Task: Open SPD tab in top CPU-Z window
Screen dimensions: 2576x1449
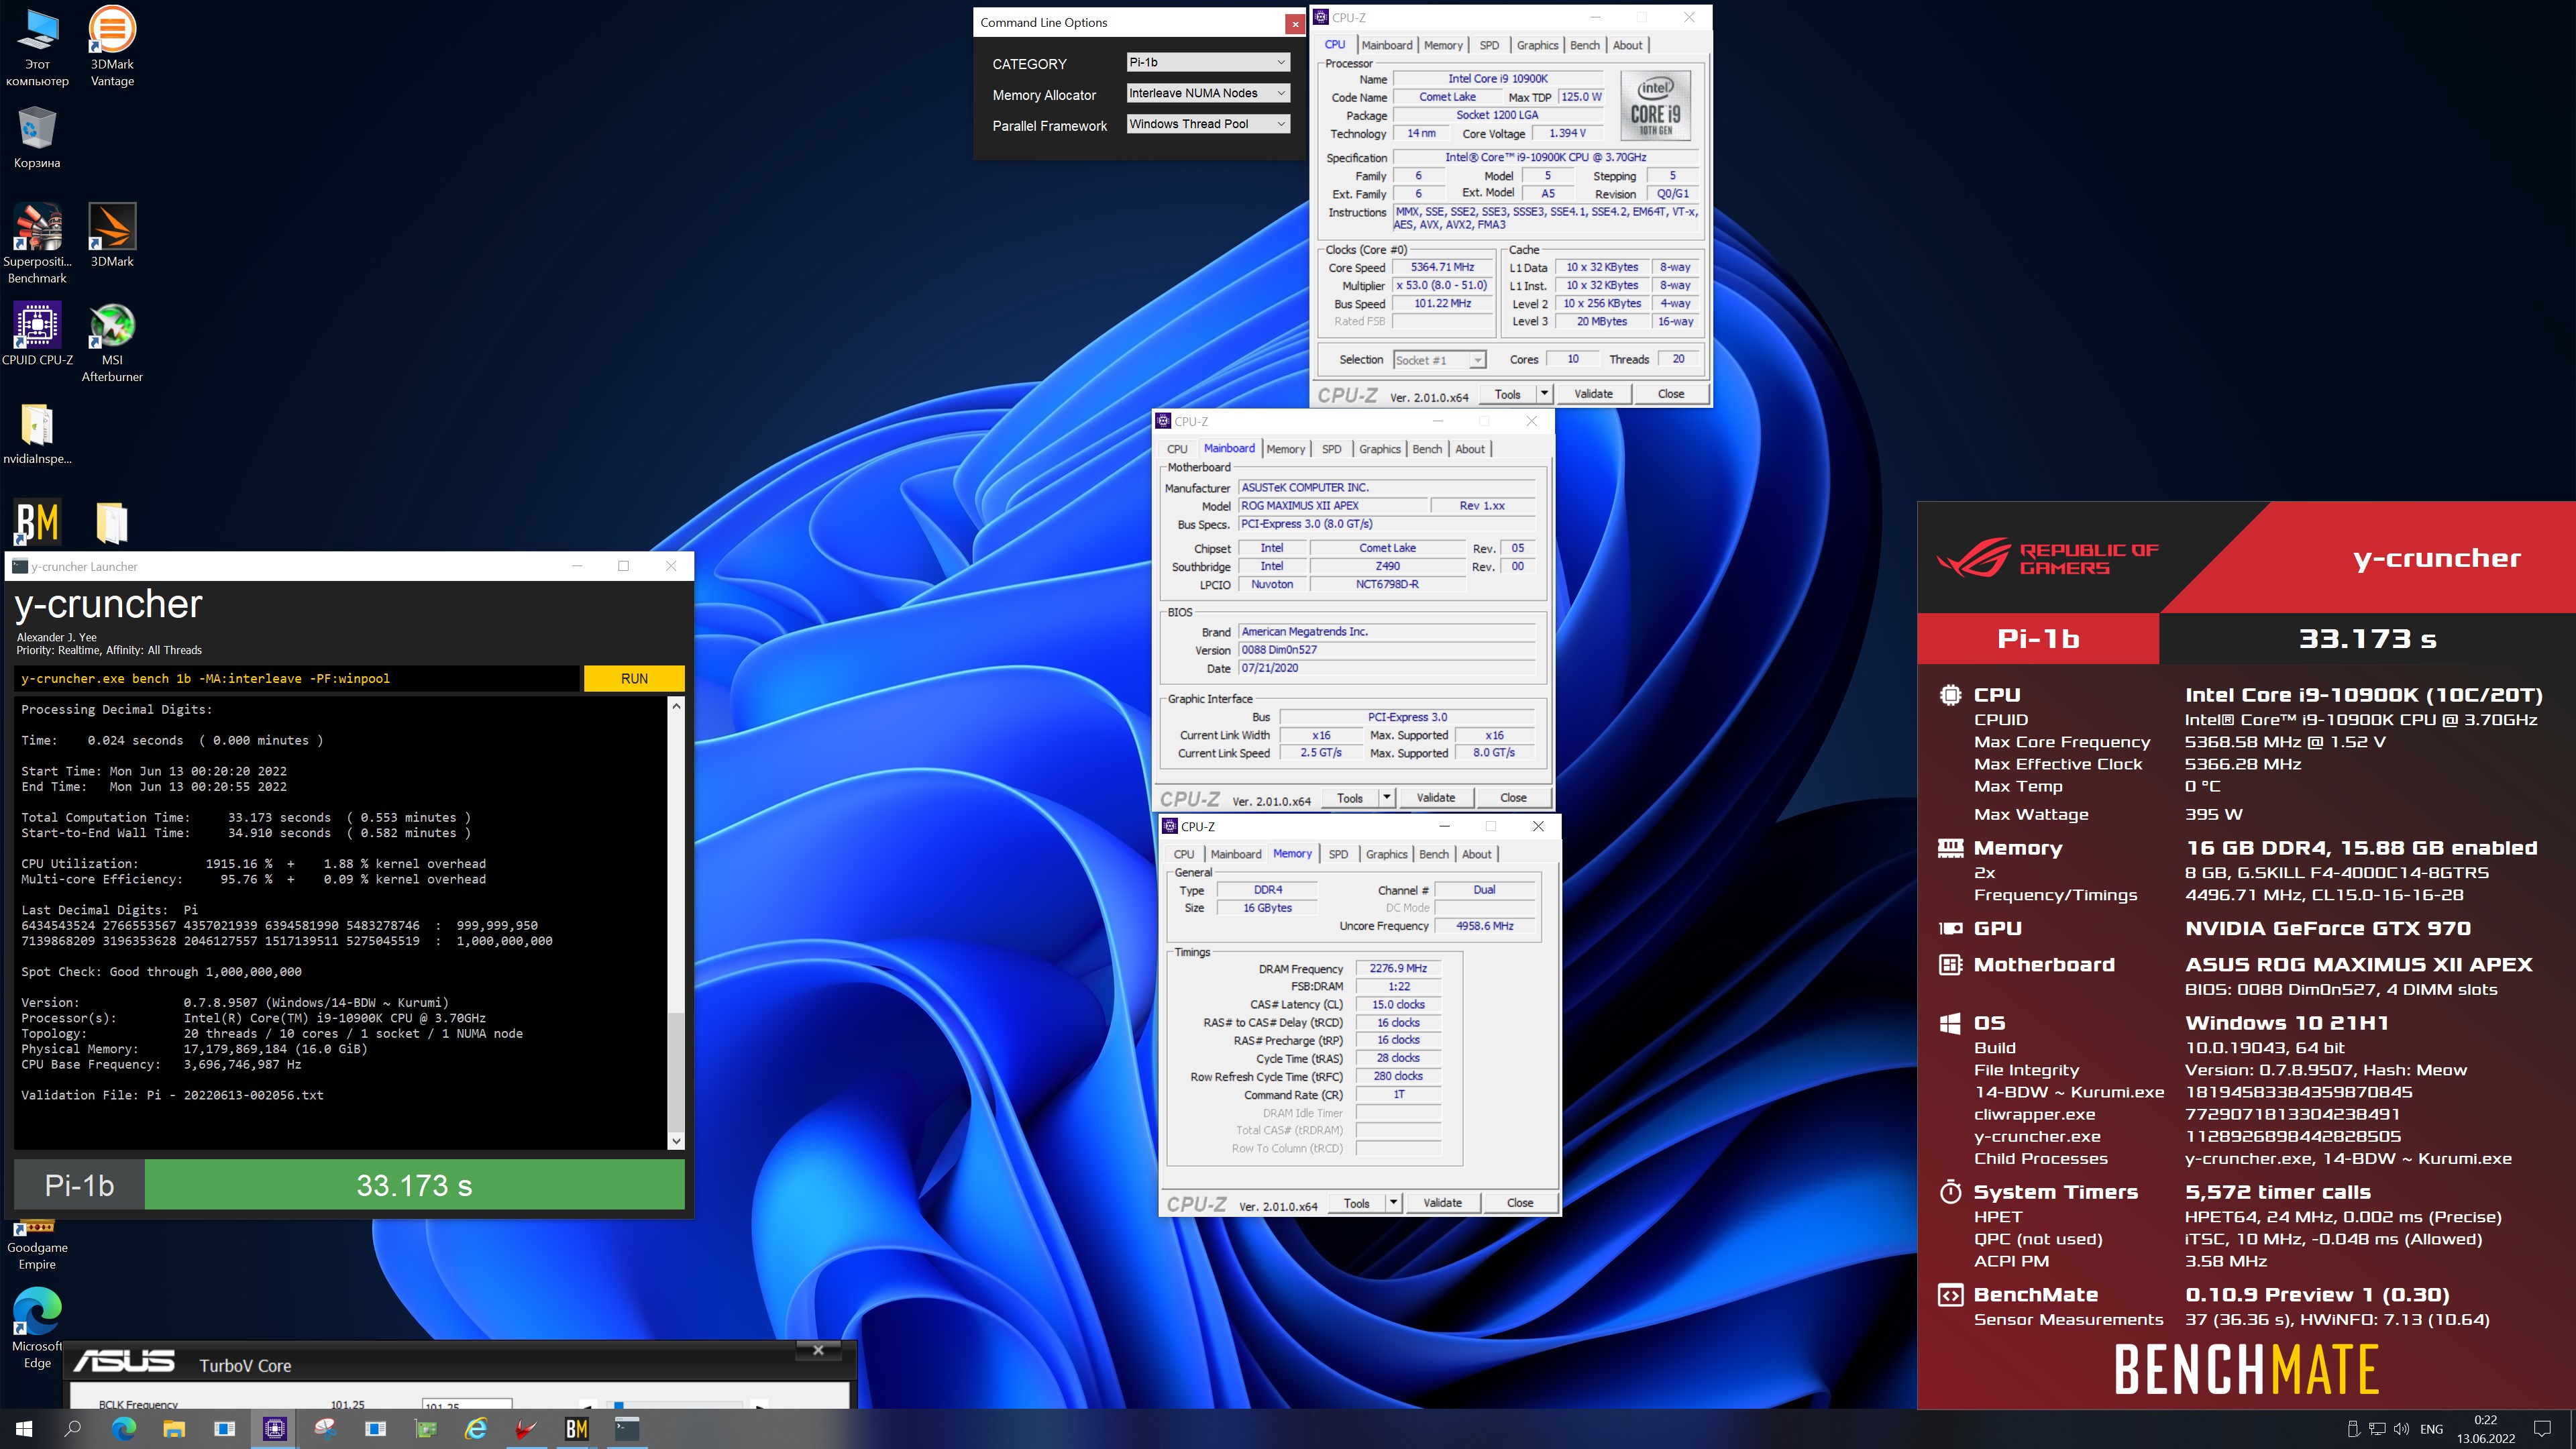Action: tap(1489, 45)
